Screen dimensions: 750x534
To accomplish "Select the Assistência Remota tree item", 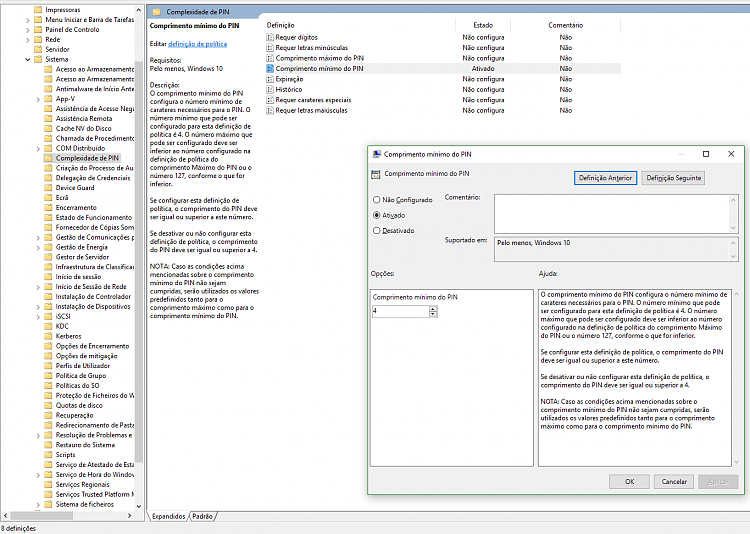I will [x=84, y=119].
